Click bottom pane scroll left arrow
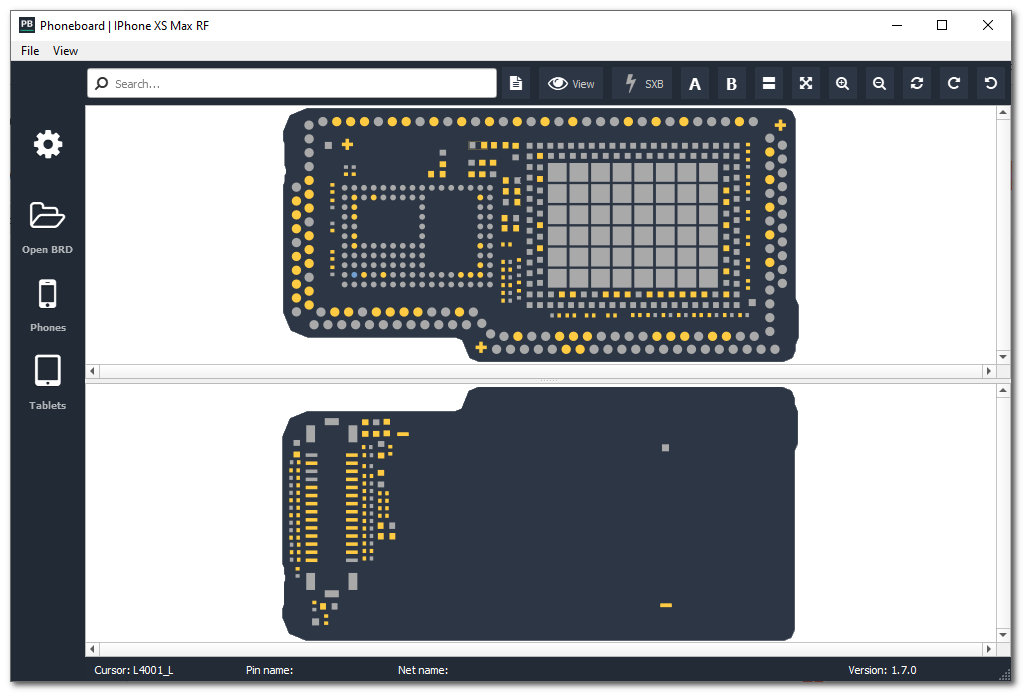 tap(92, 649)
